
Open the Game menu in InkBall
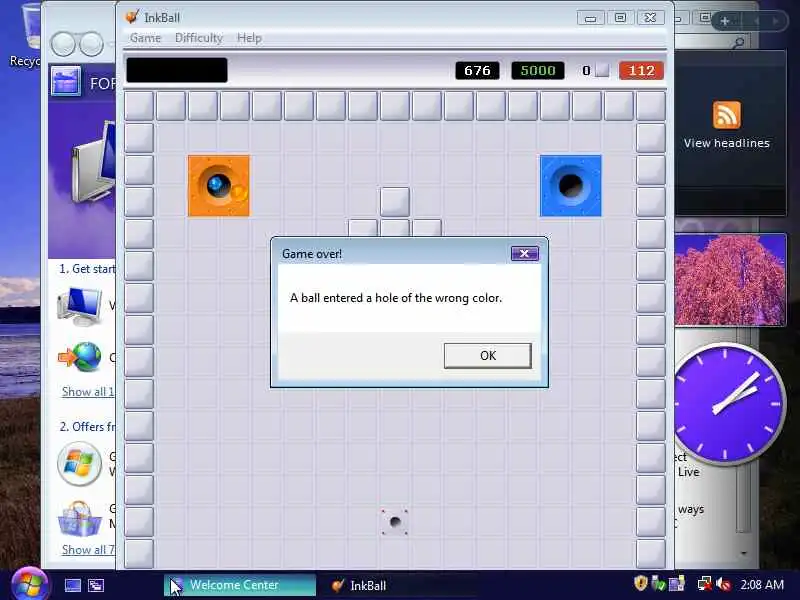145,38
